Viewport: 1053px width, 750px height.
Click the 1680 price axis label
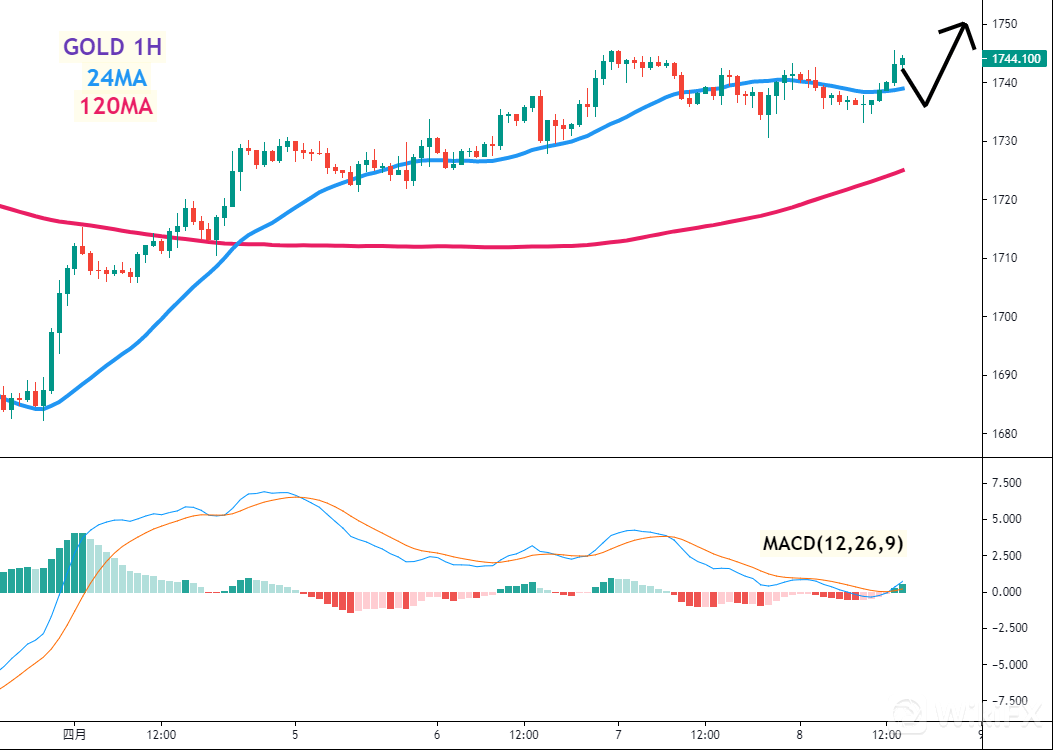(1004, 433)
